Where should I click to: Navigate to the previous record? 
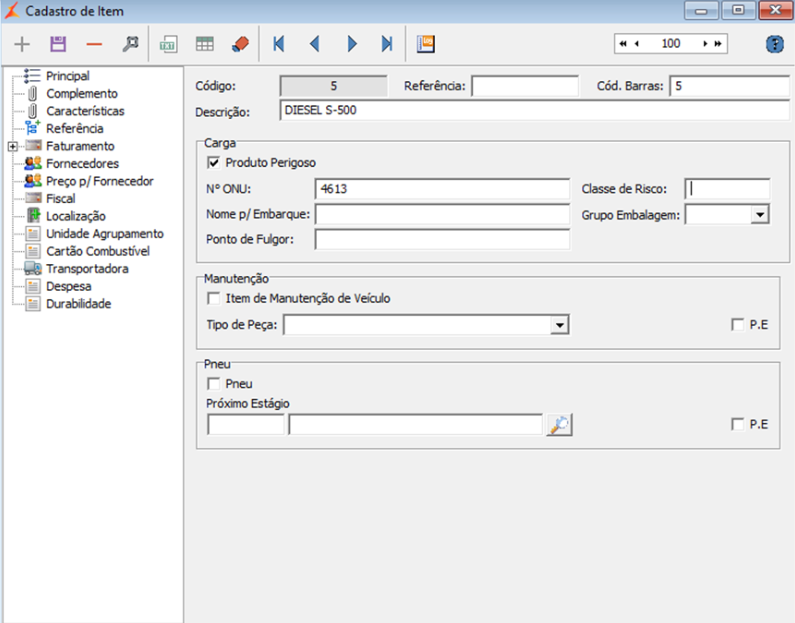point(314,44)
